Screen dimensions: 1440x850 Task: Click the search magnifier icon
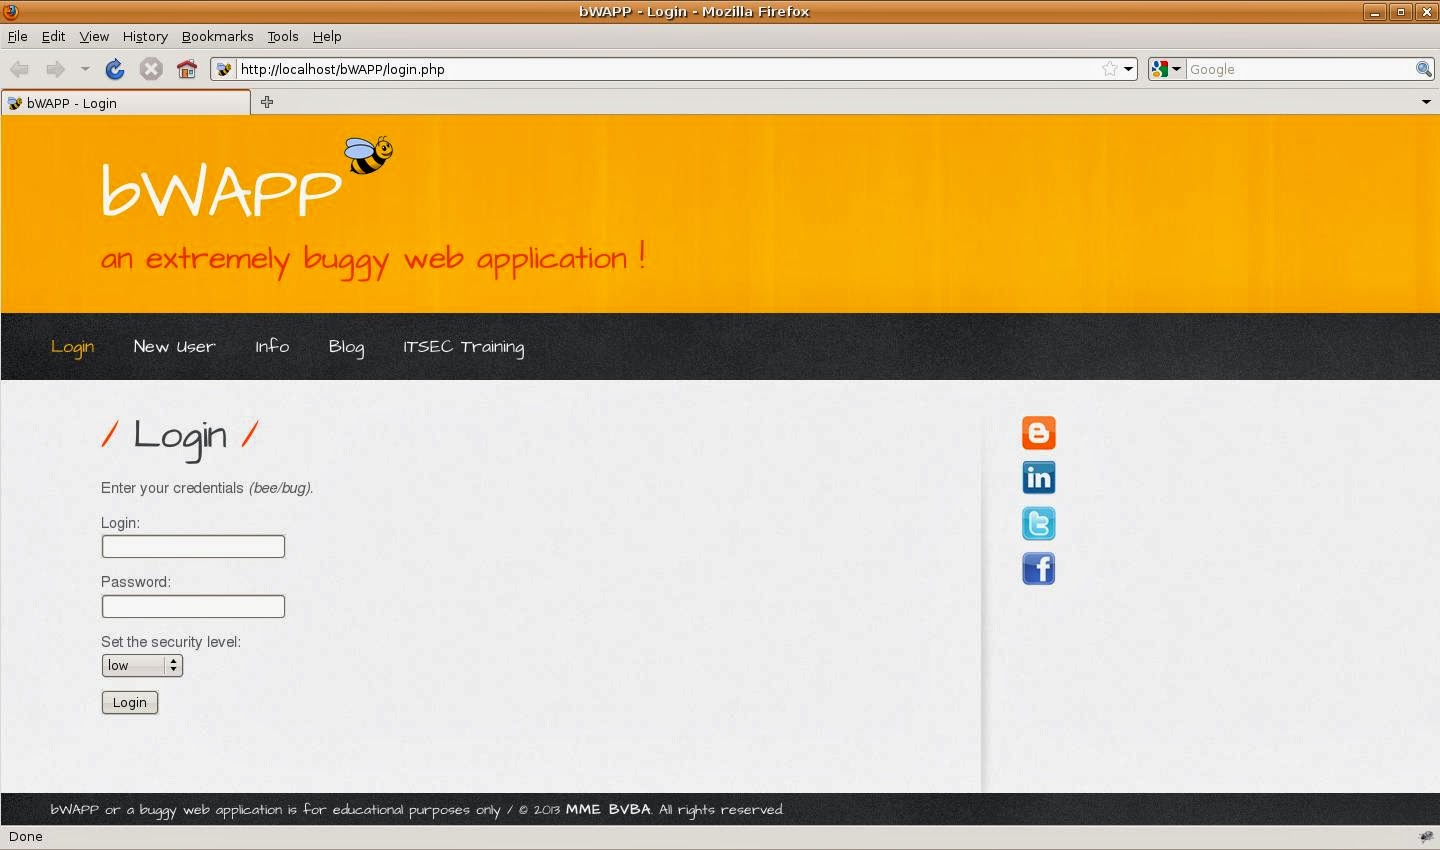tap(1423, 69)
